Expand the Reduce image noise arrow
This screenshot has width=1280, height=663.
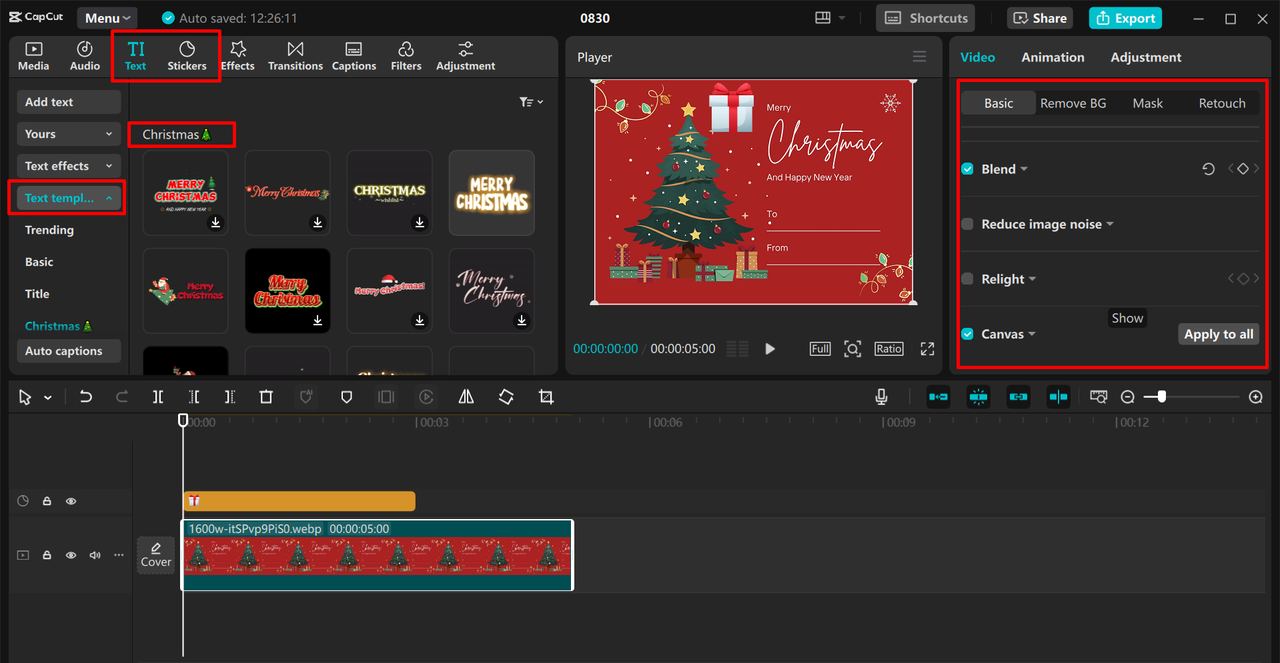(x=1110, y=224)
